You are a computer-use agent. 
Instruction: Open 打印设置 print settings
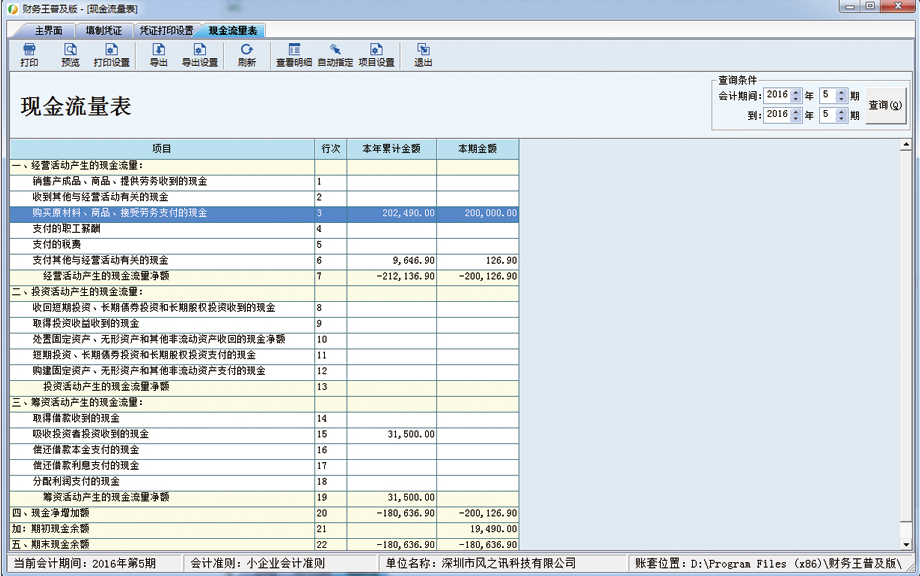(x=111, y=55)
